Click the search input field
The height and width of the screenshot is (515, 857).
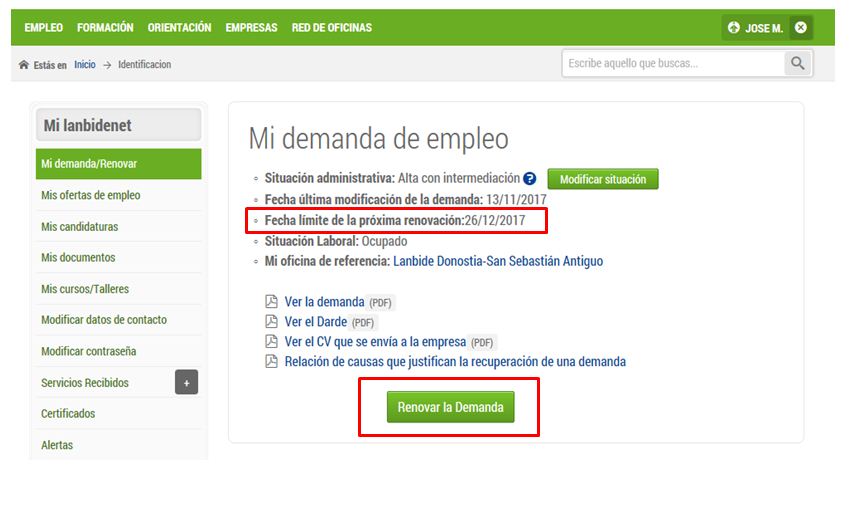pyautogui.click(x=671, y=64)
